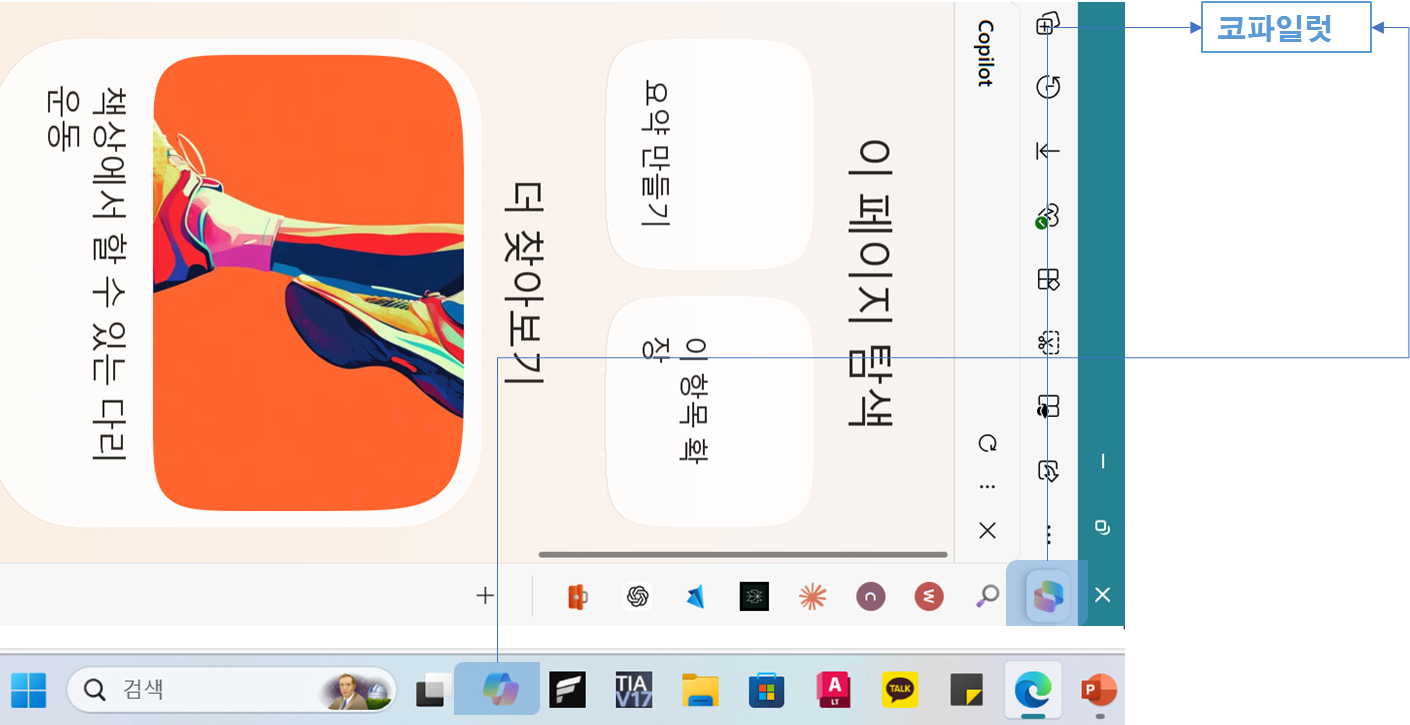
Task: Open Bing search magnifier in Edge sidebar
Action: coord(987,596)
